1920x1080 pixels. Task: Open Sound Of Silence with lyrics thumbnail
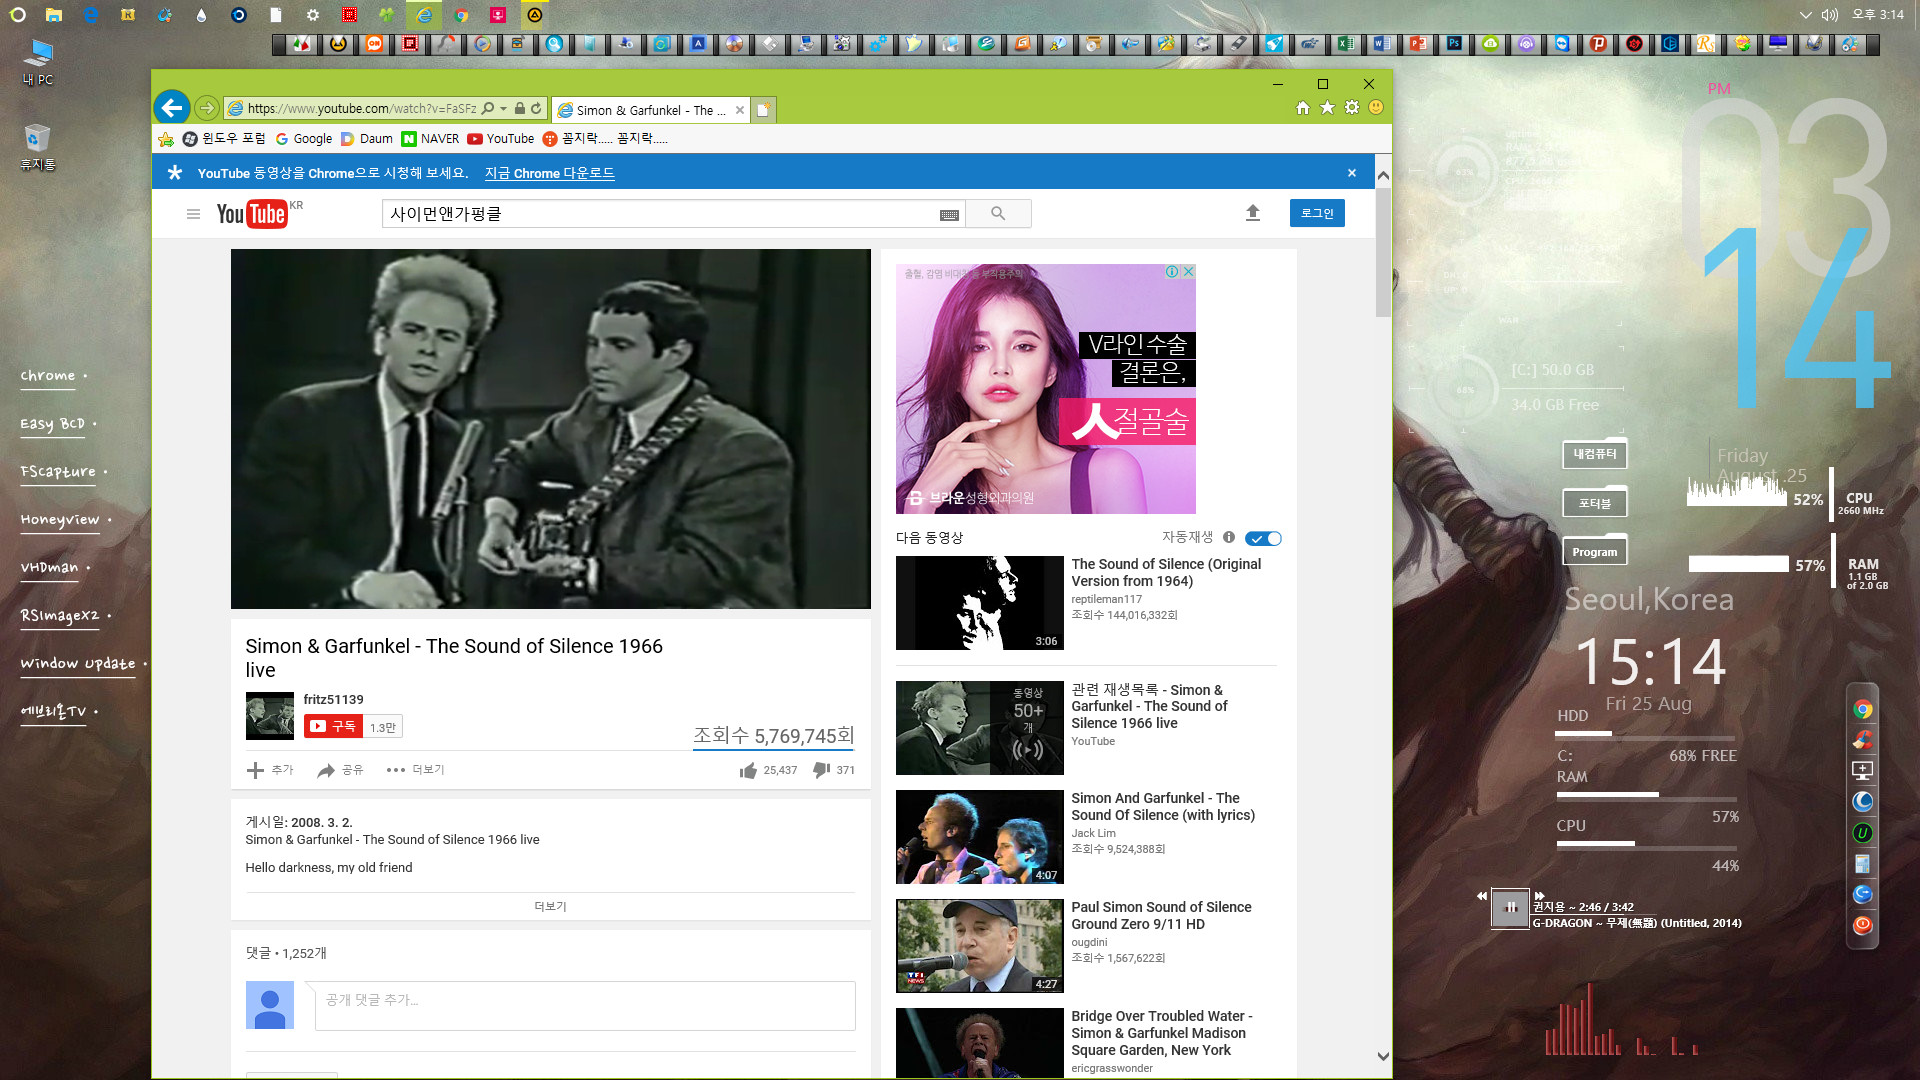[979, 836]
